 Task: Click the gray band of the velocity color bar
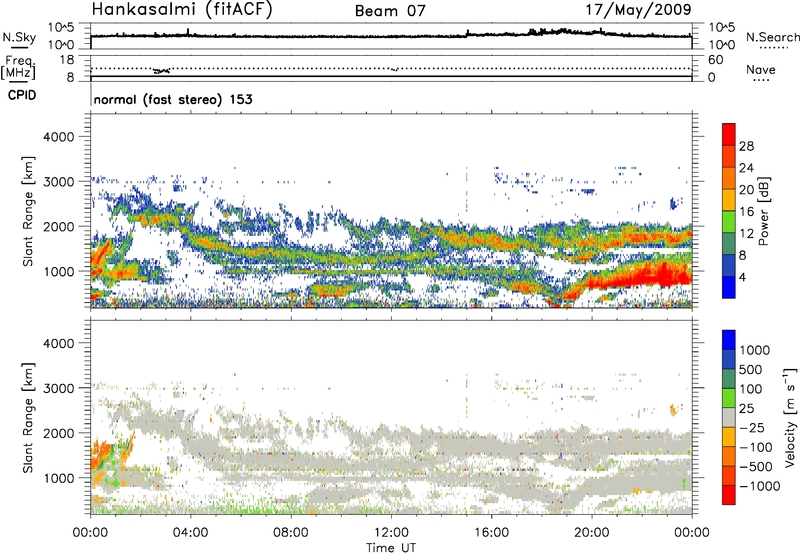coord(729,417)
